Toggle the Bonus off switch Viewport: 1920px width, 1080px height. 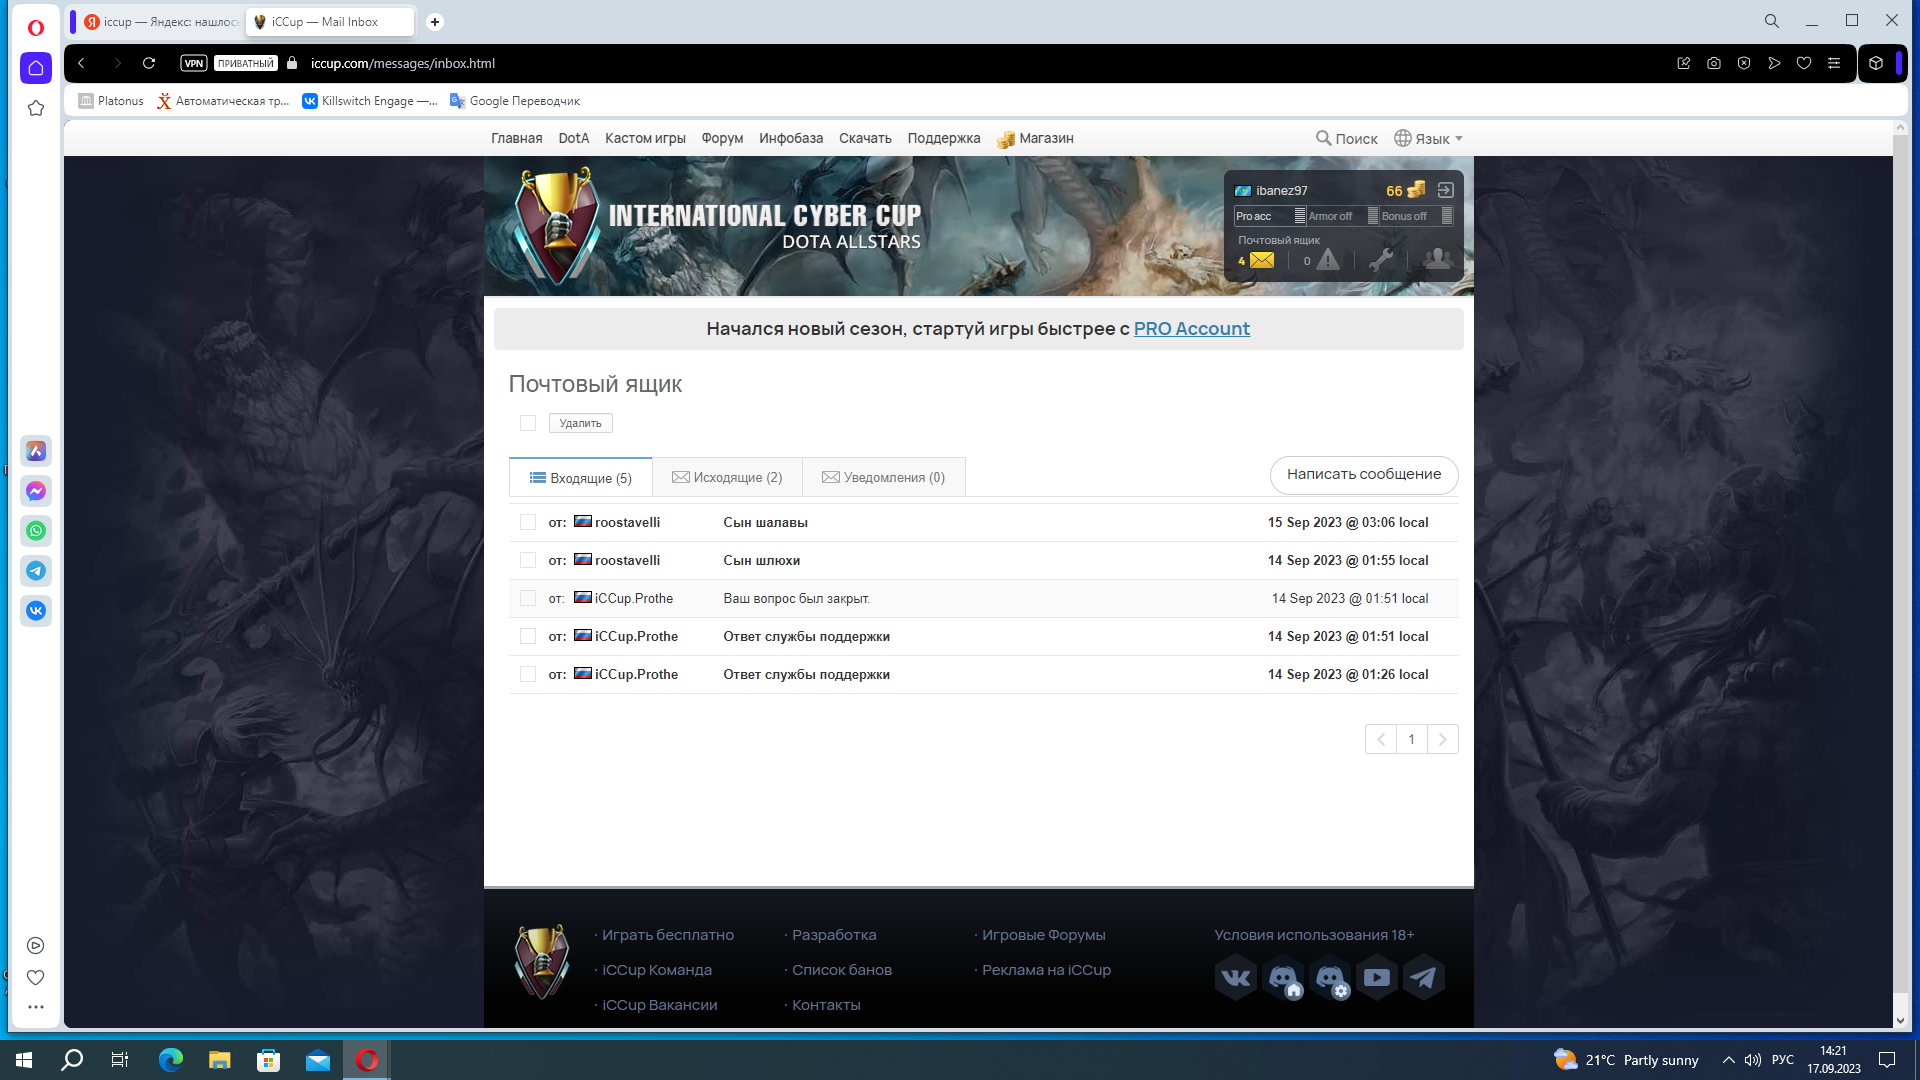1417,216
